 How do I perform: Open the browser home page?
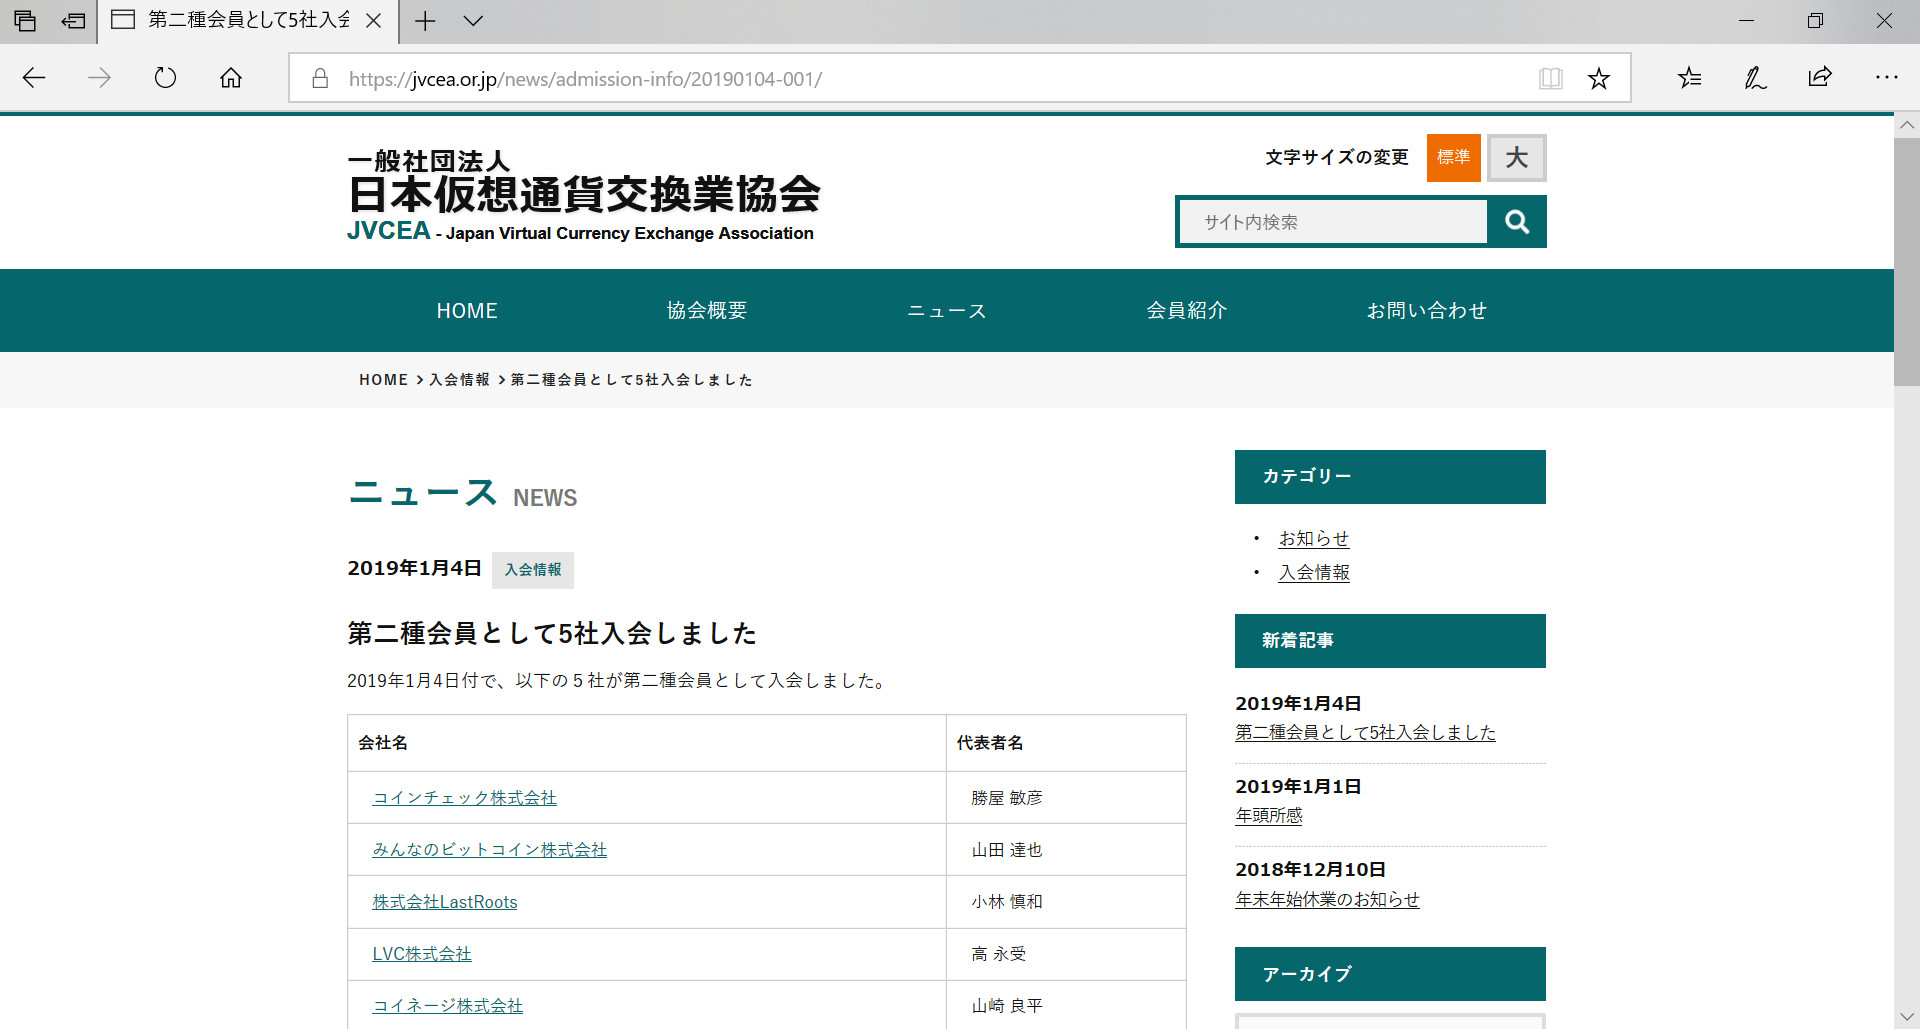coord(231,78)
